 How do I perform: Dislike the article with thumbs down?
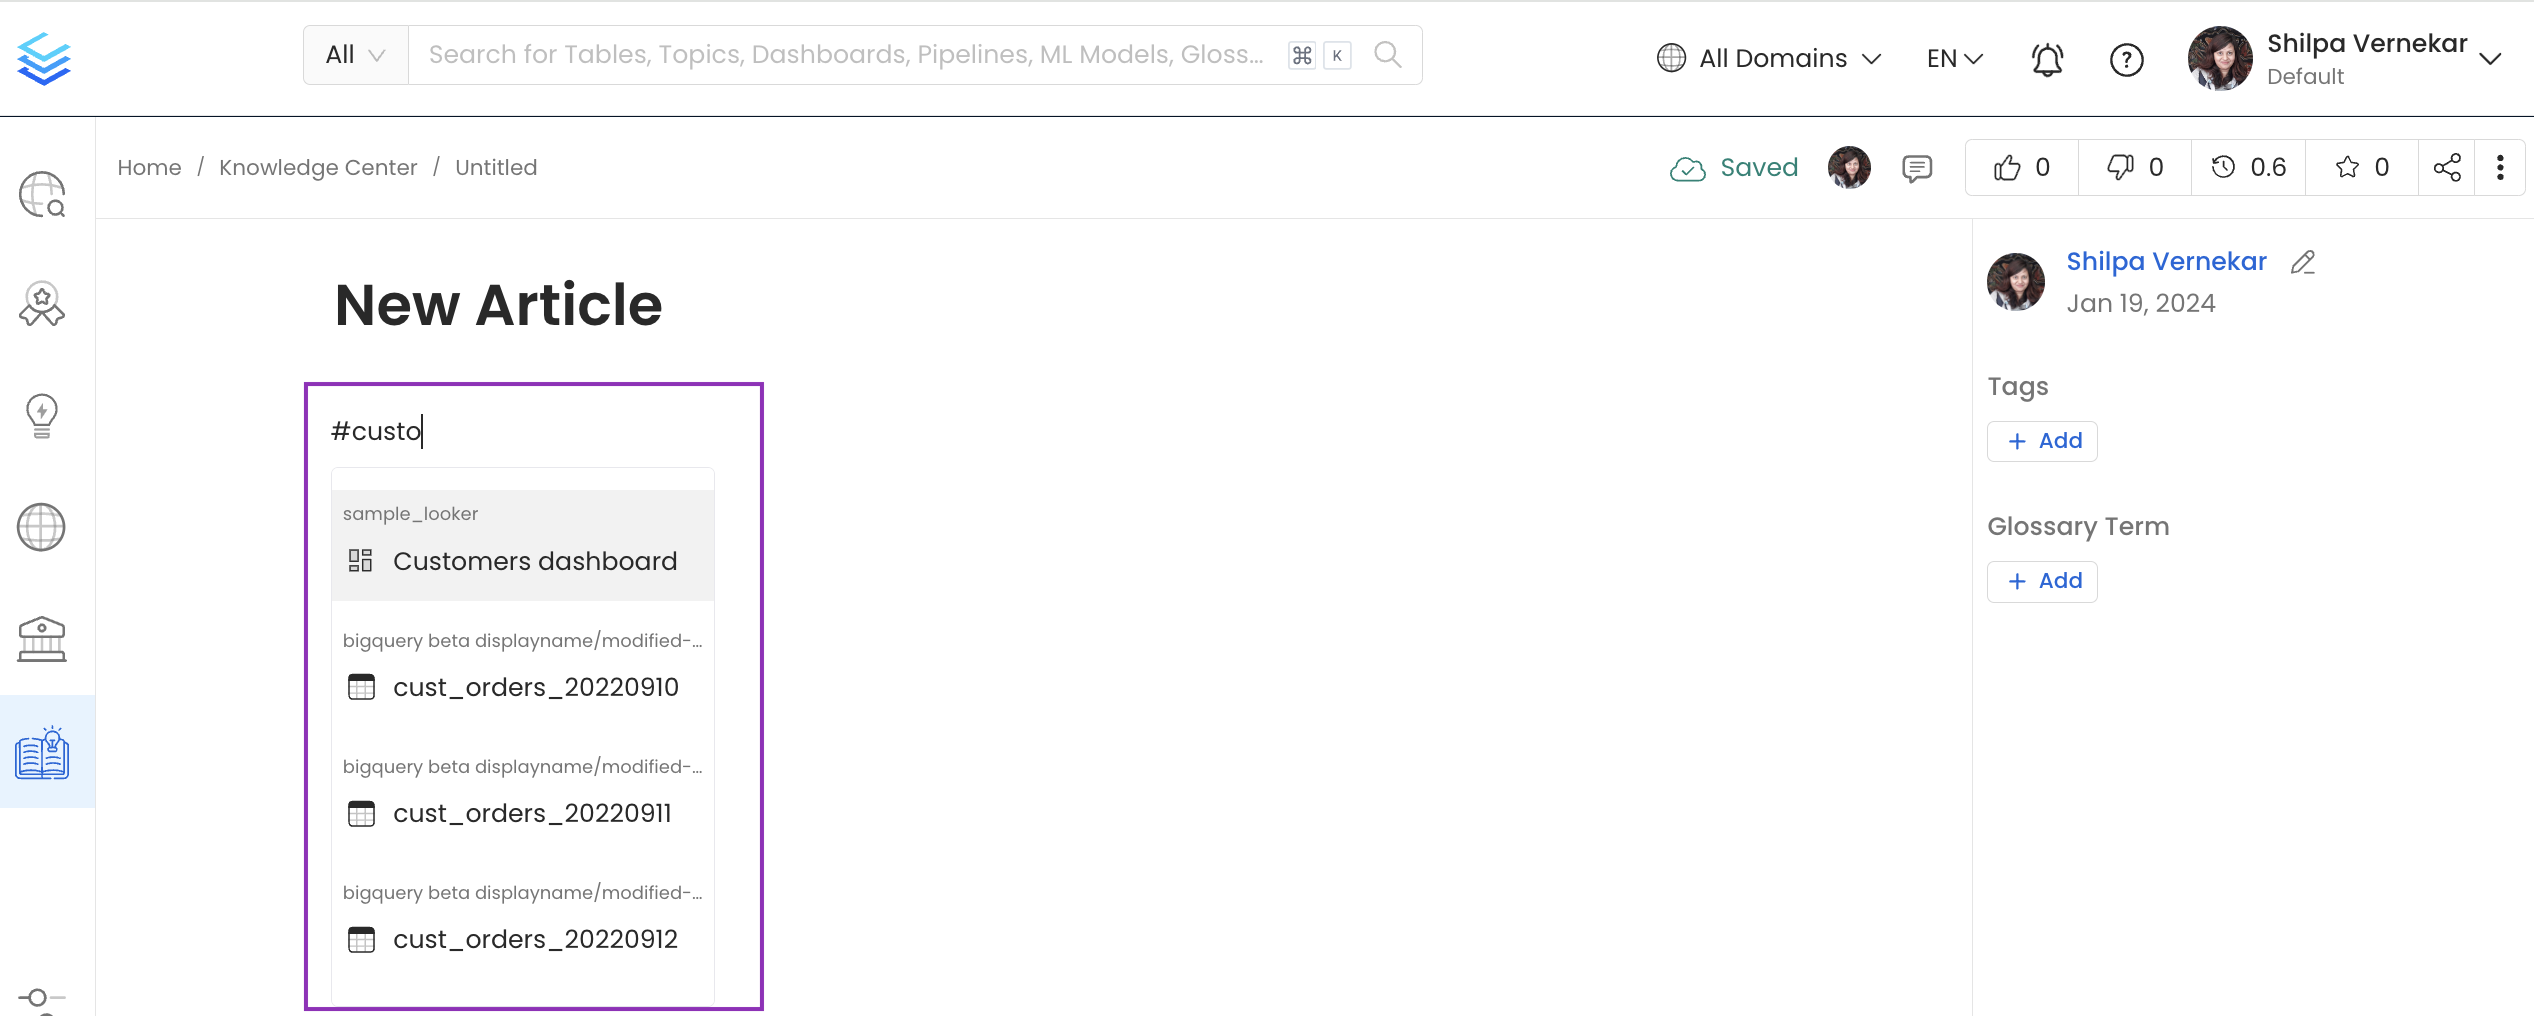[x=2134, y=167]
